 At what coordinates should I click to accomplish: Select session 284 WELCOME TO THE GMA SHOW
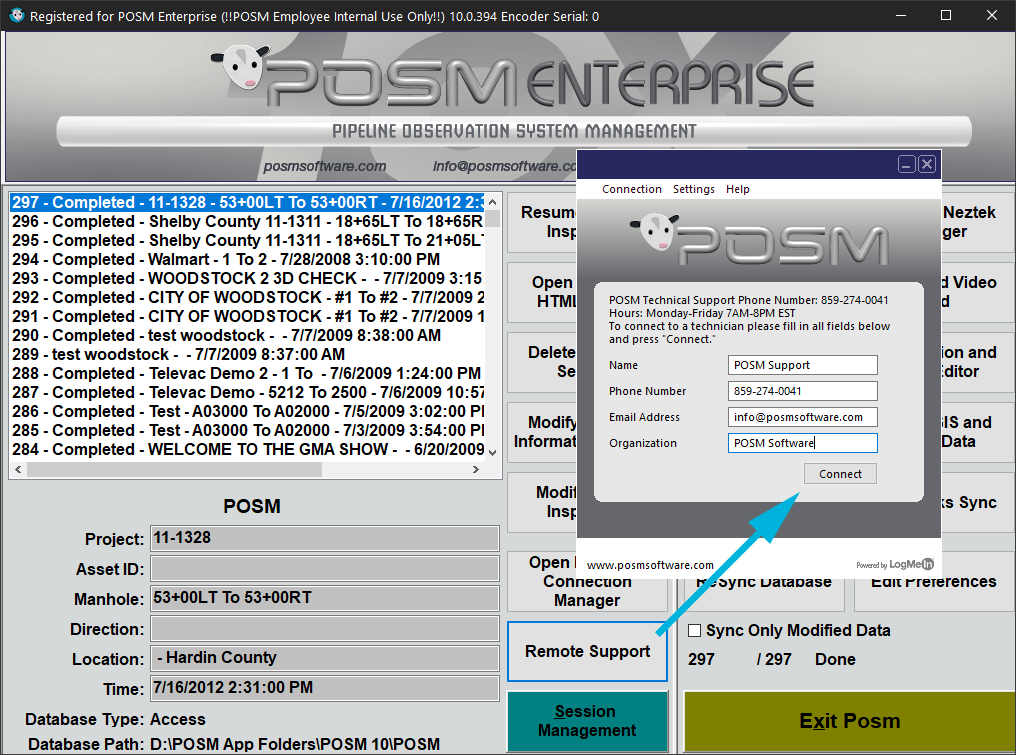coord(247,449)
